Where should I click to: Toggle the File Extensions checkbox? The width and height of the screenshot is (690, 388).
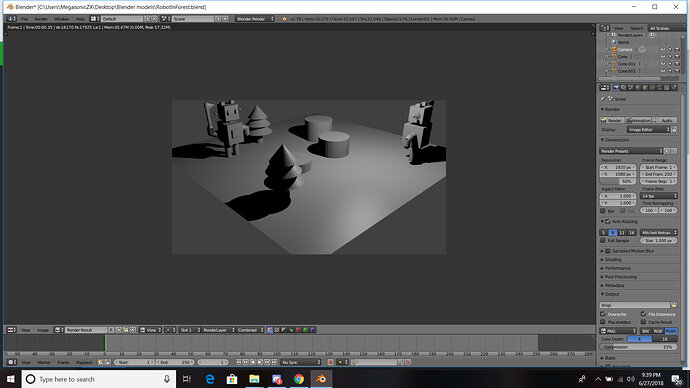(643, 314)
